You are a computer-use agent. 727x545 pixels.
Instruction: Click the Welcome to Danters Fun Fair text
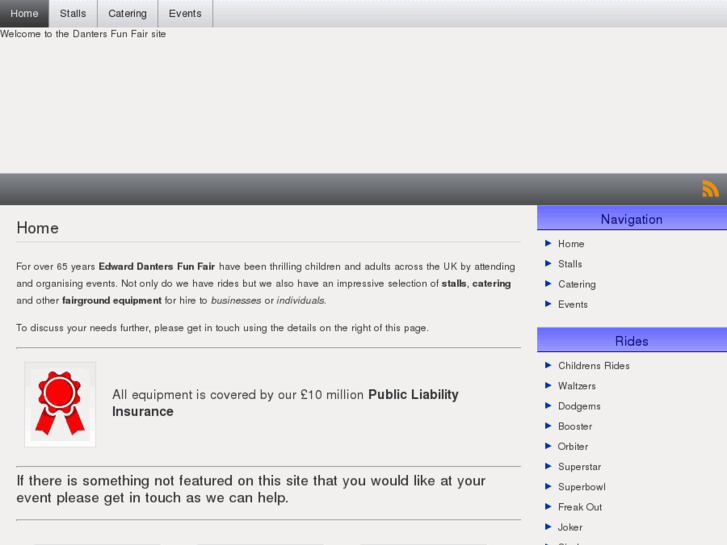tap(83, 34)
